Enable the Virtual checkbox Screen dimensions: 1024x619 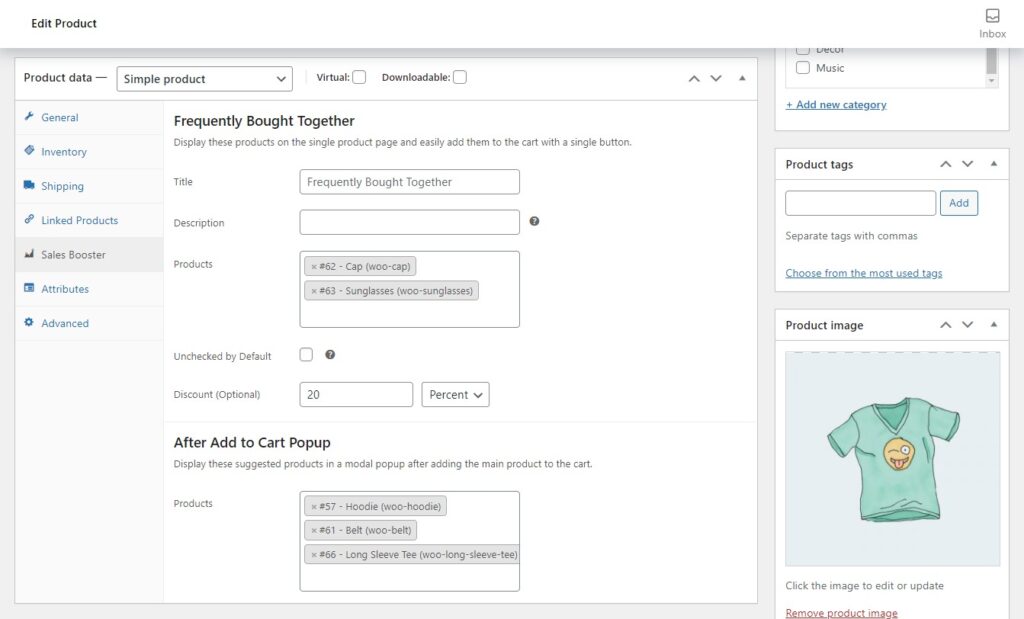[359, 78]
